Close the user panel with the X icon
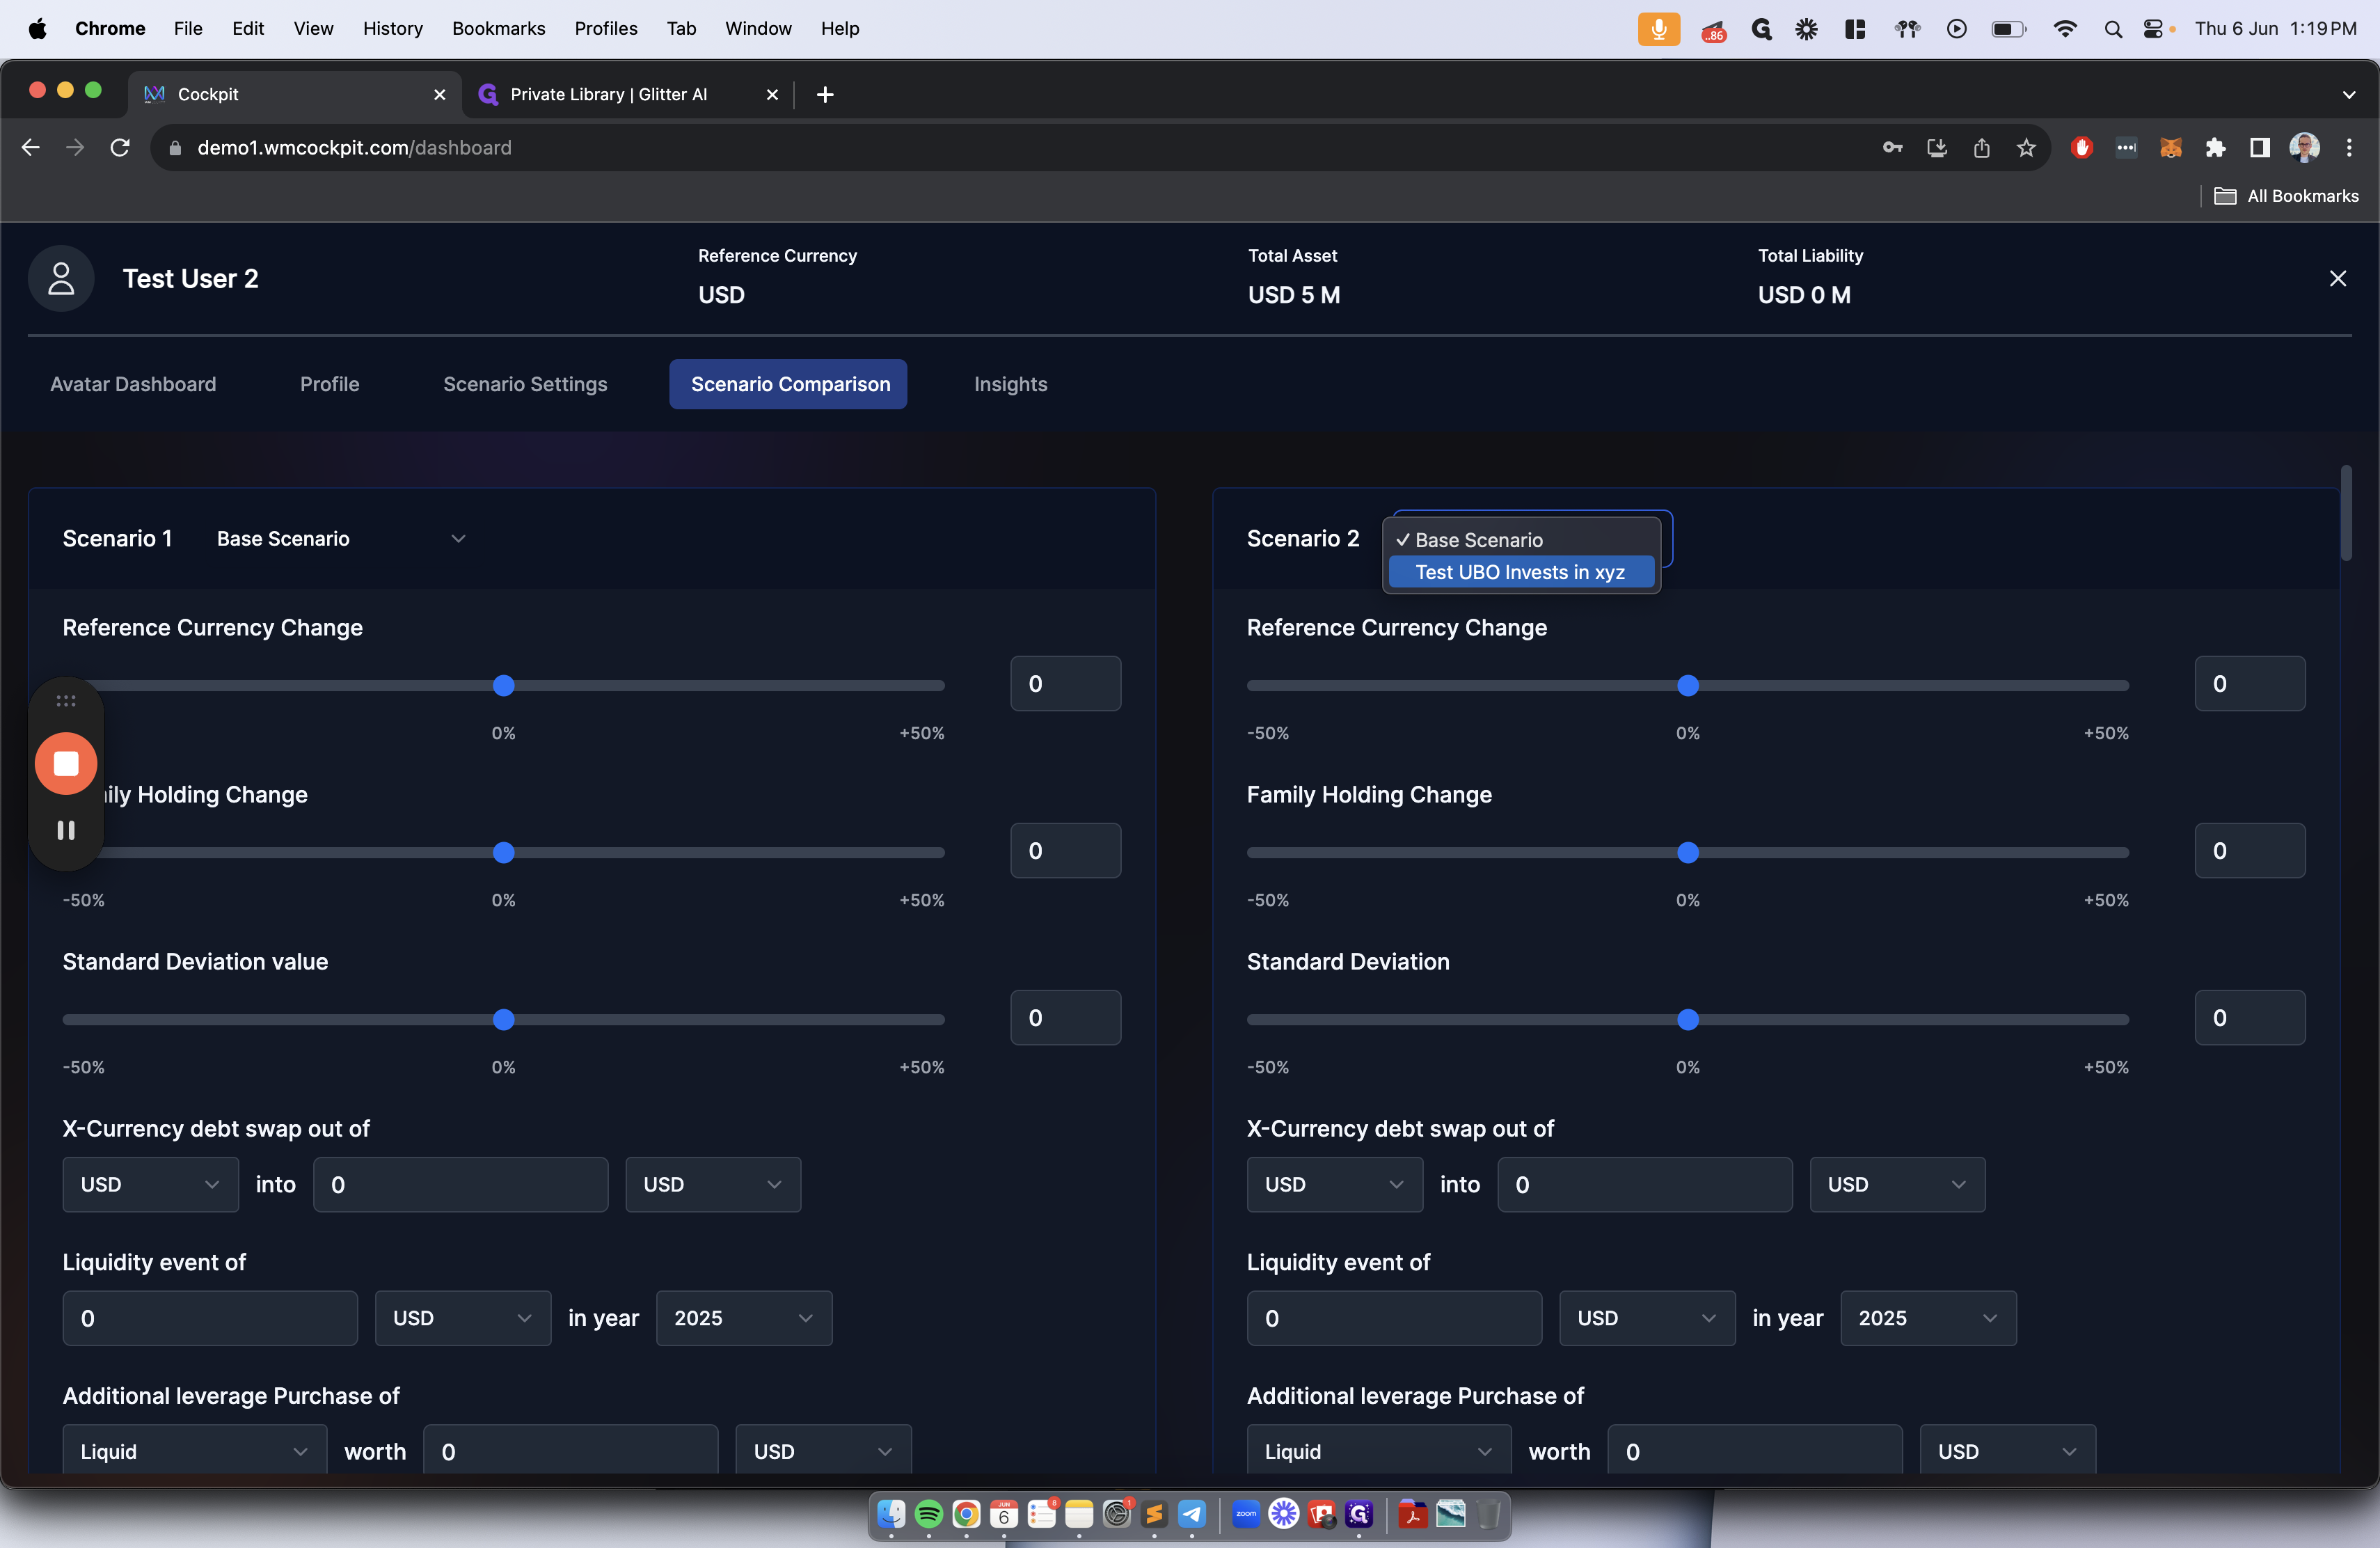The height and width of the screenshot is (1548, 2380). tap(2337, 278)
